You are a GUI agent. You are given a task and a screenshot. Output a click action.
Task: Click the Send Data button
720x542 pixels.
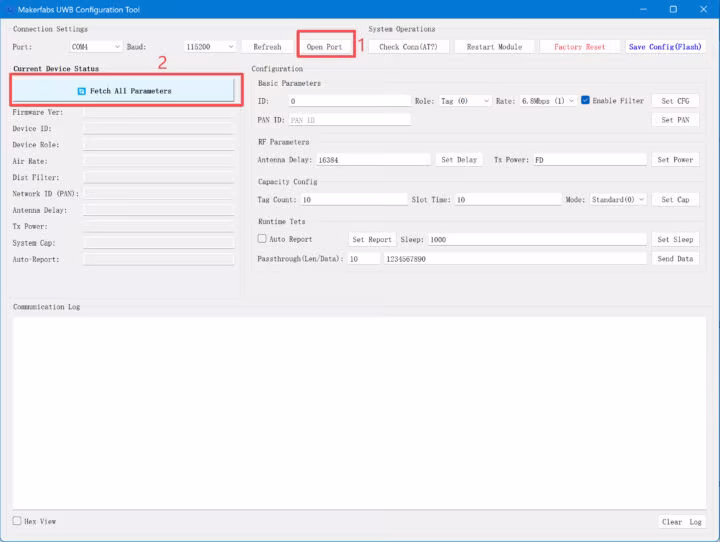click(x=675, y=259)
